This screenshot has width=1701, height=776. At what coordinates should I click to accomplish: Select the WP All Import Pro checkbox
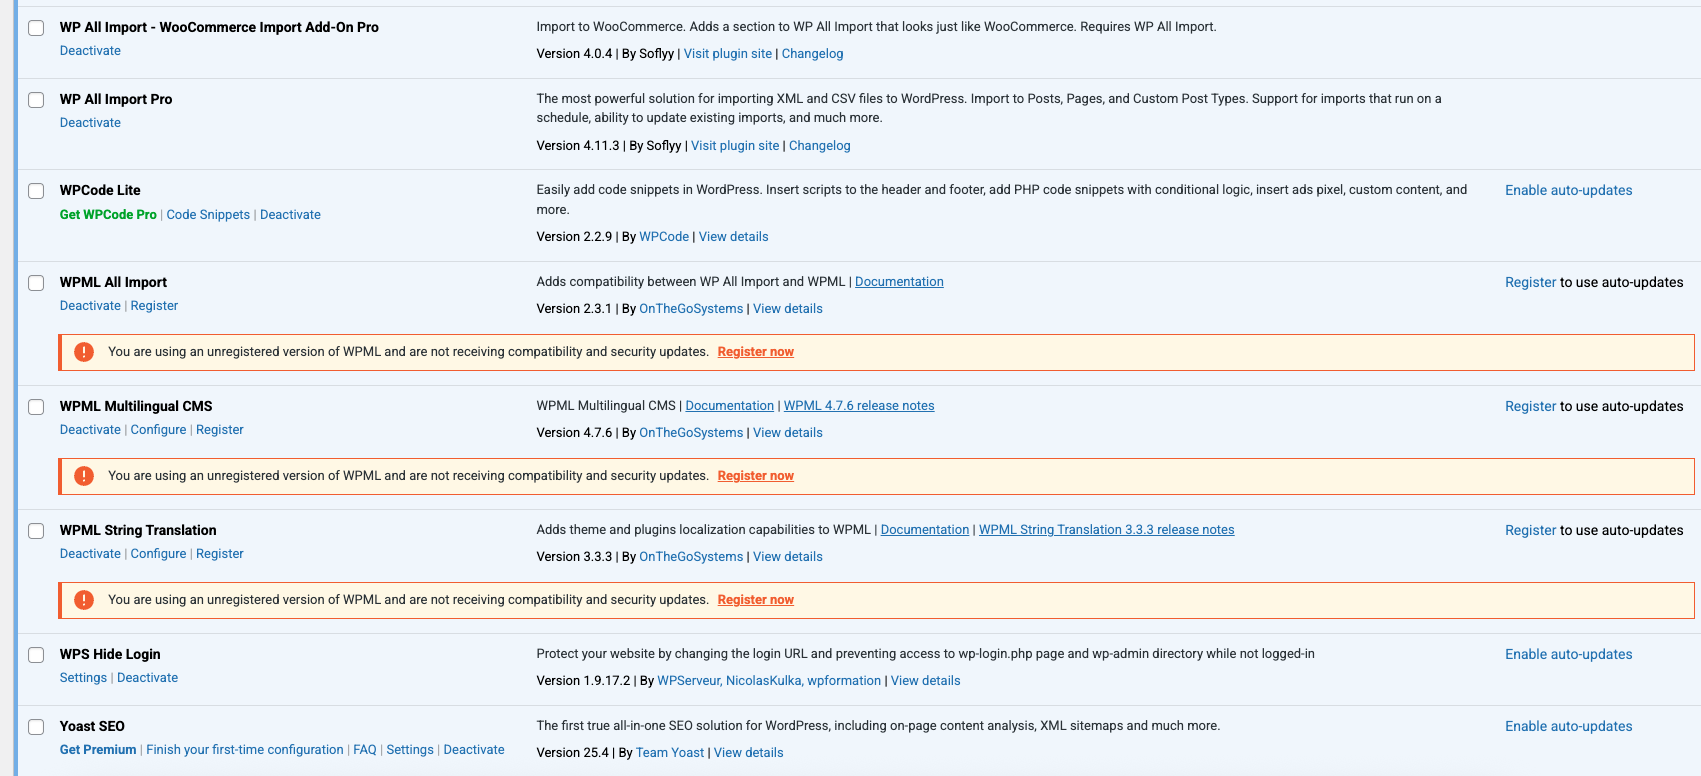pos(36,100)
